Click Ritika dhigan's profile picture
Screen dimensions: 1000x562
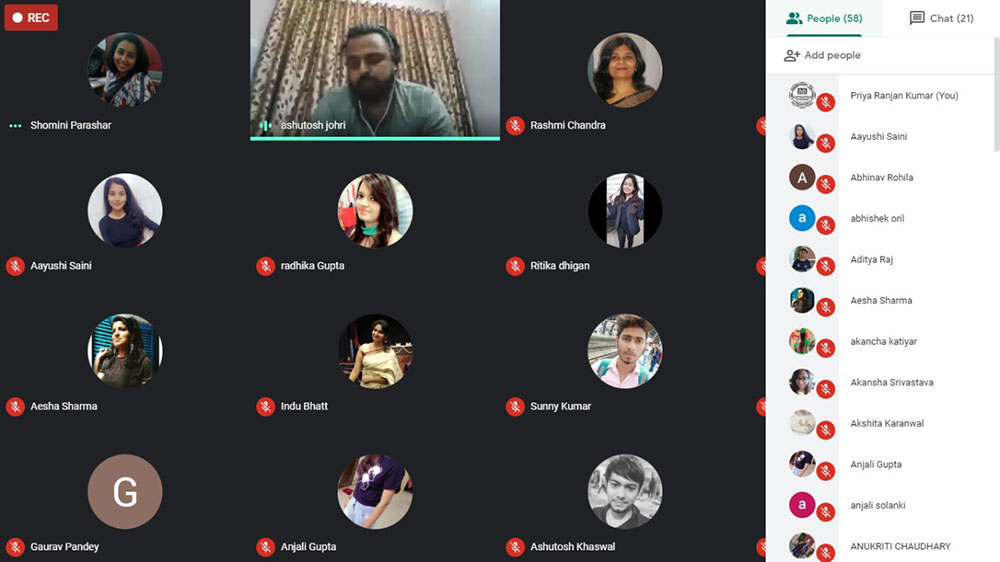[x=625, y=211]
